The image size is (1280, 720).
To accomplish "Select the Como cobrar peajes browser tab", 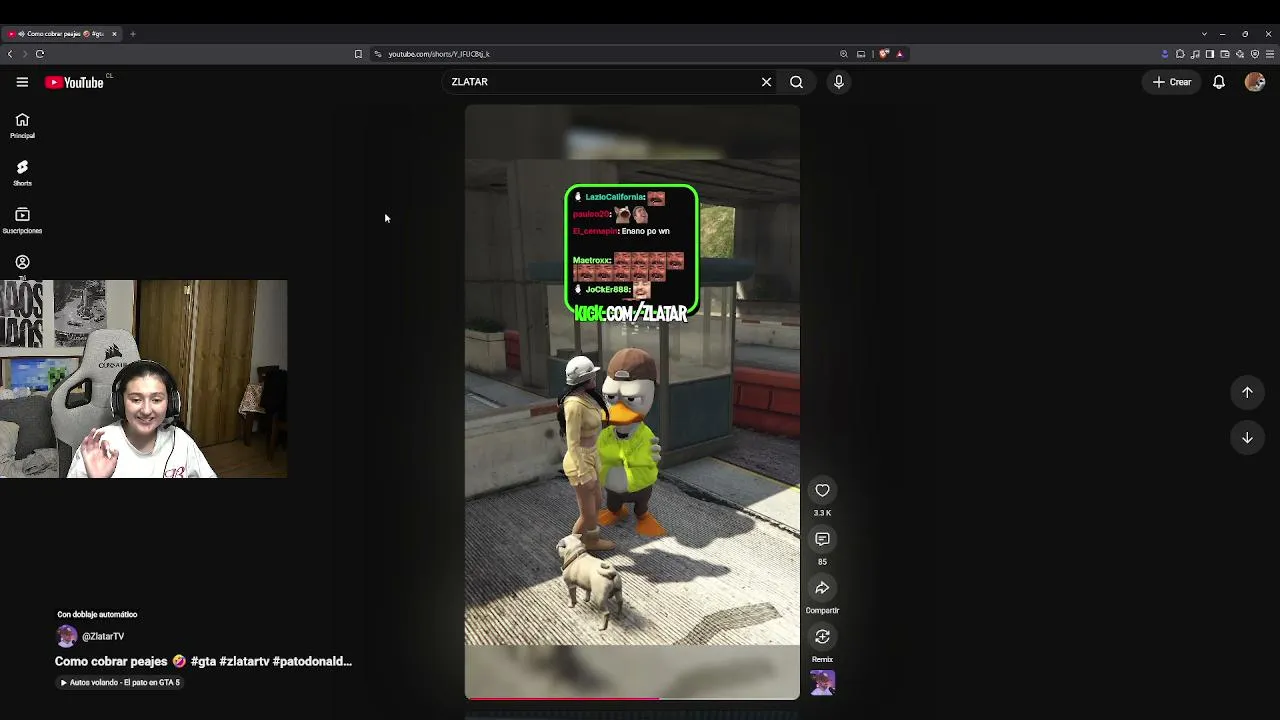I will click(62, 34).
